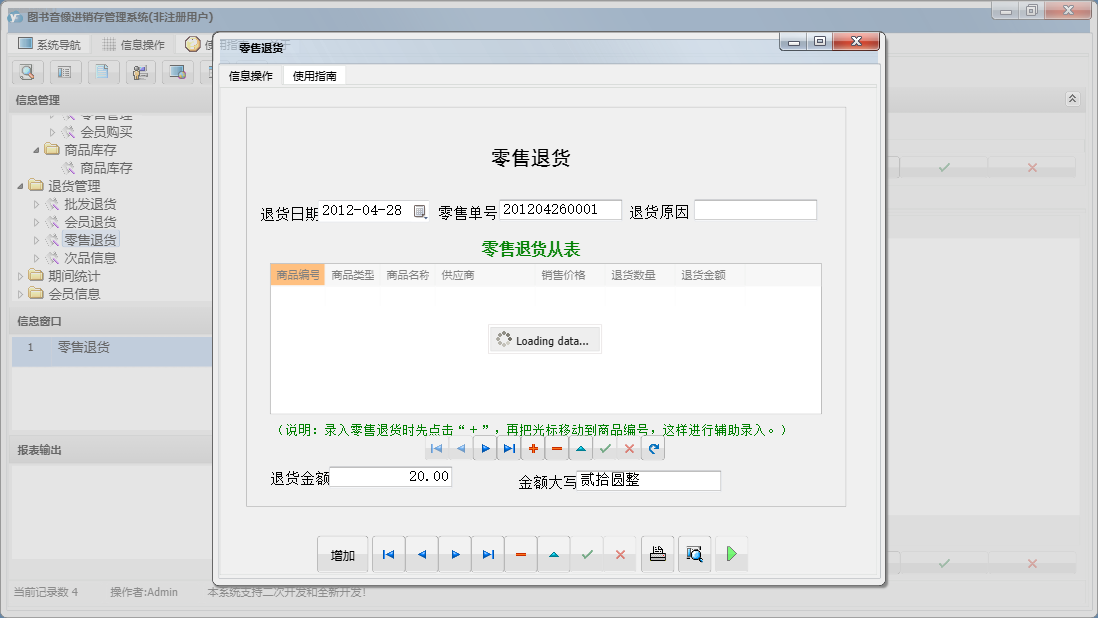Image resolution: width=1098 pixels, height=618 pixels.
Task: Click the red plus icon to add return item
Action: (532, 448)
